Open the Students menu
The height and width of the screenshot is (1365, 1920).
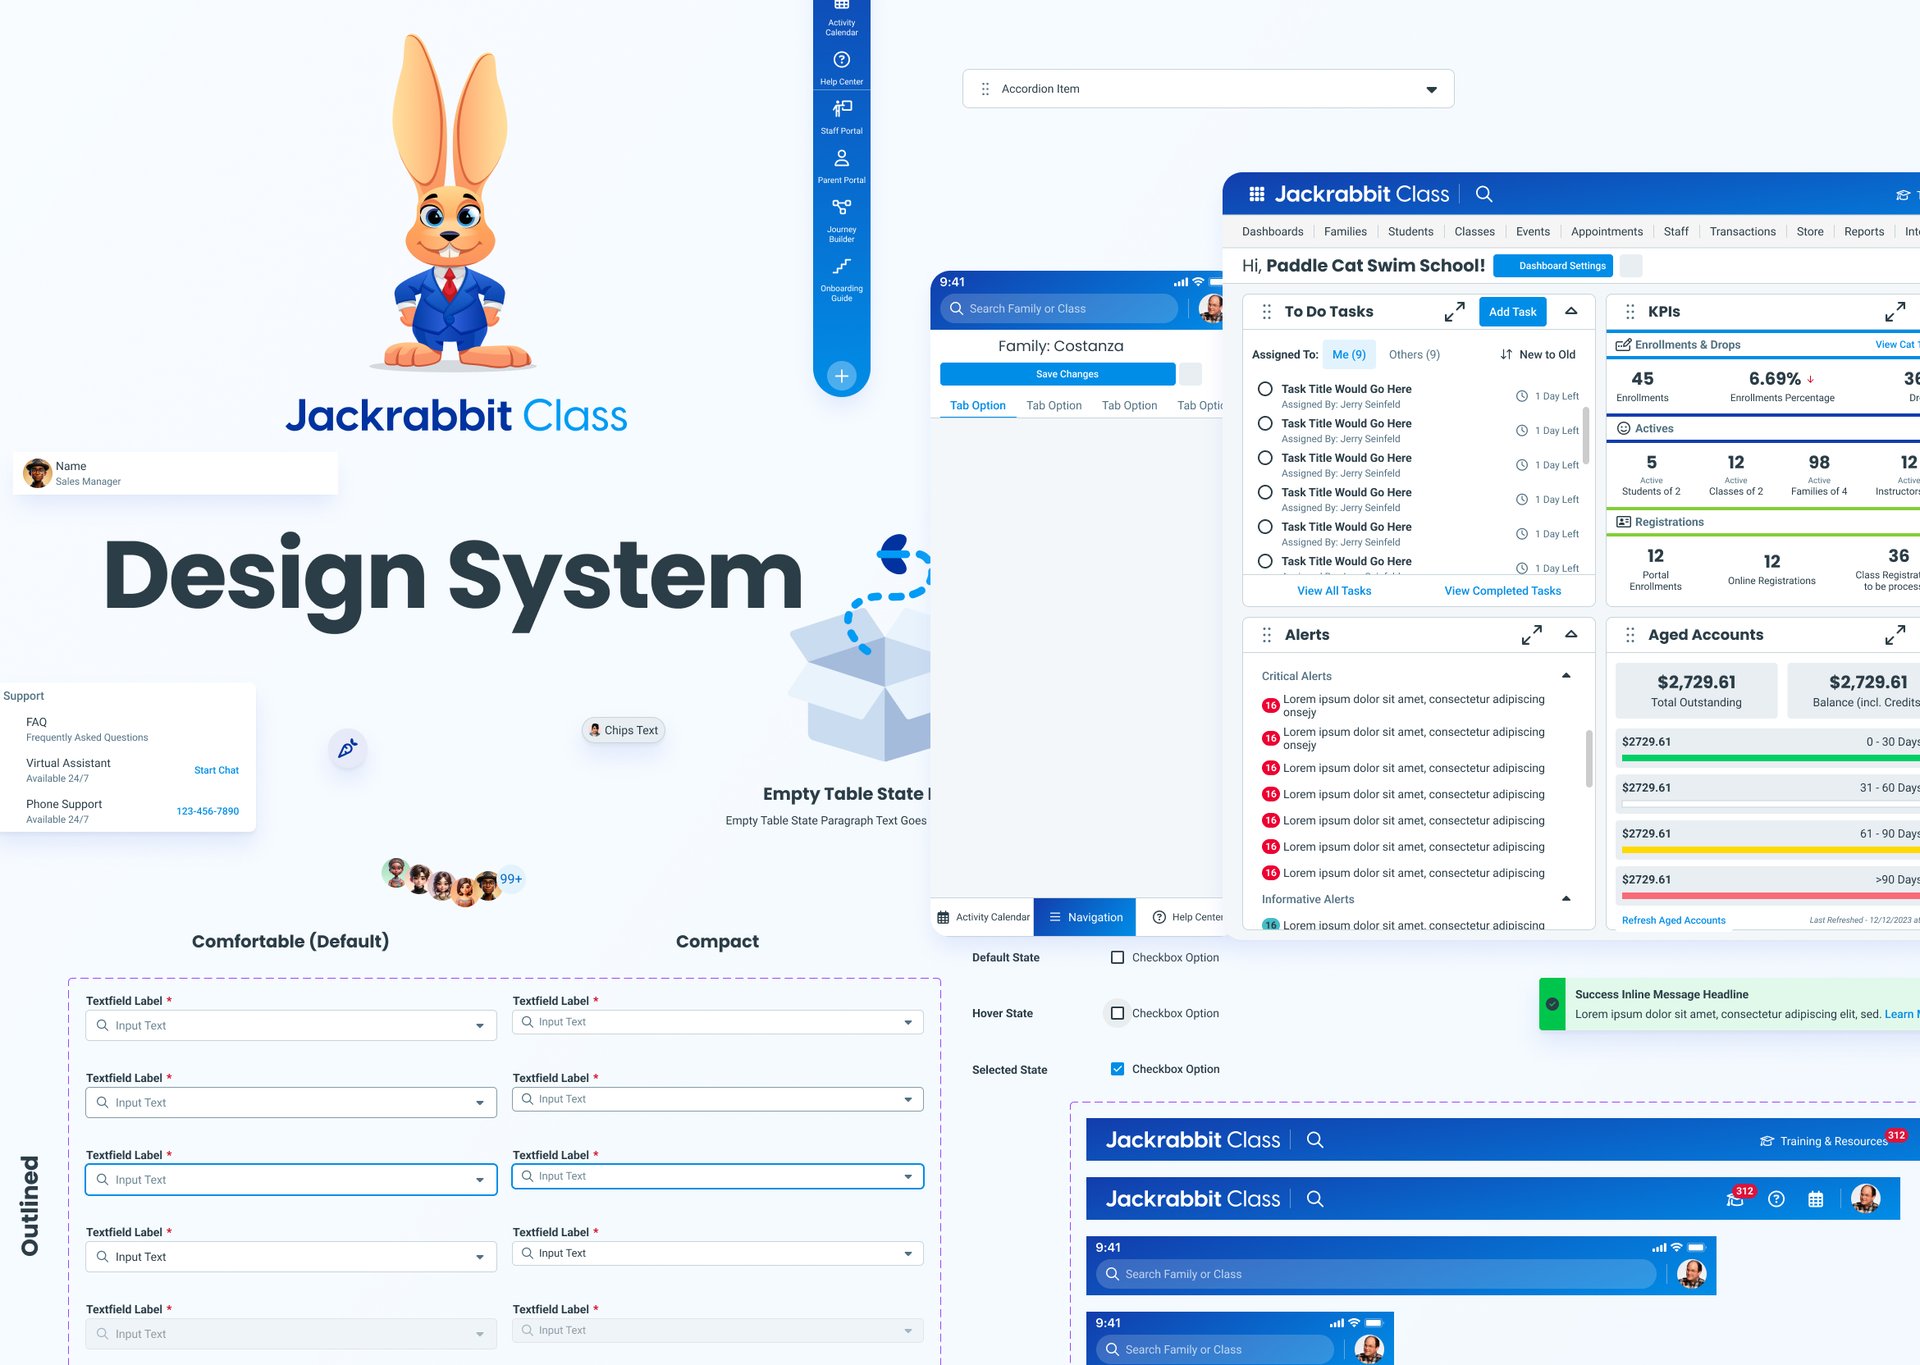pos(1410,232)
